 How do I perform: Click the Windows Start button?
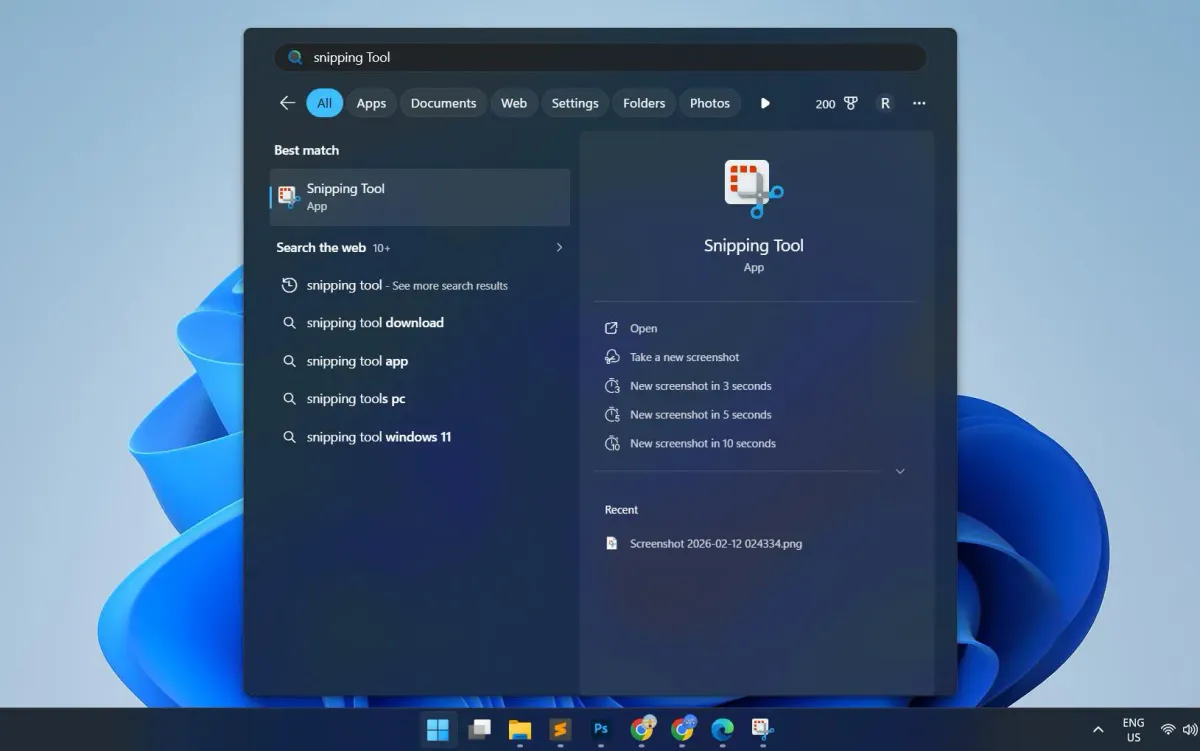pos(438,730)
